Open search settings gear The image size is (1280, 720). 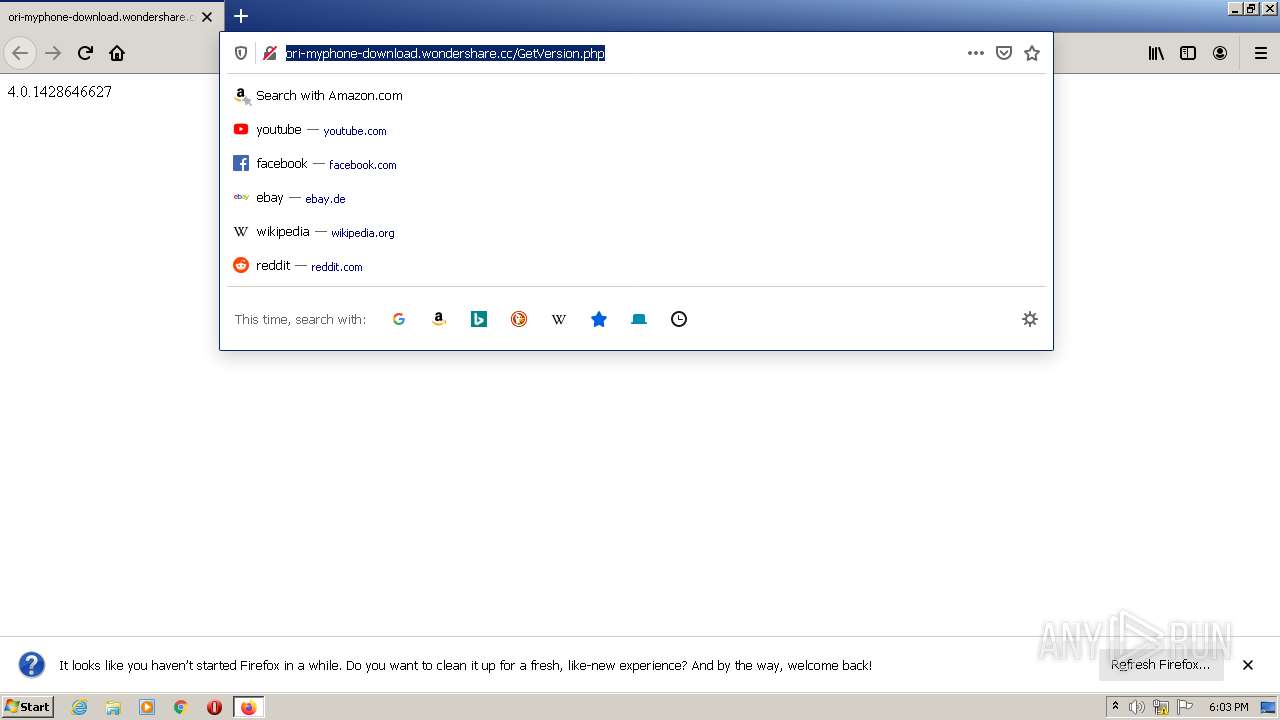1030,319
